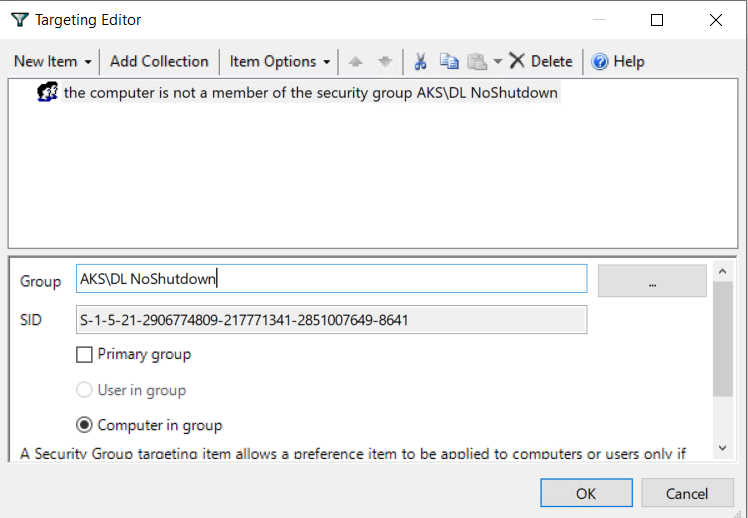Select the Computer in group radio button
This screenshot has height=518, width=748.
[86, 425]
